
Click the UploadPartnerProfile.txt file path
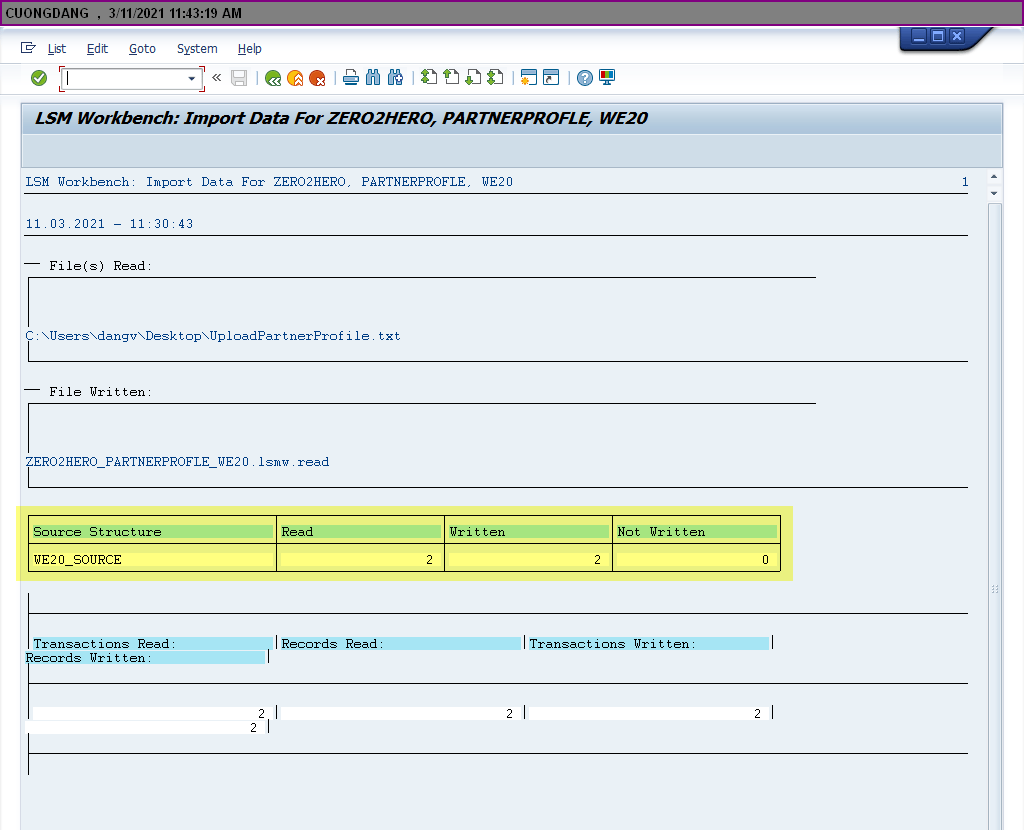point(213,336)
